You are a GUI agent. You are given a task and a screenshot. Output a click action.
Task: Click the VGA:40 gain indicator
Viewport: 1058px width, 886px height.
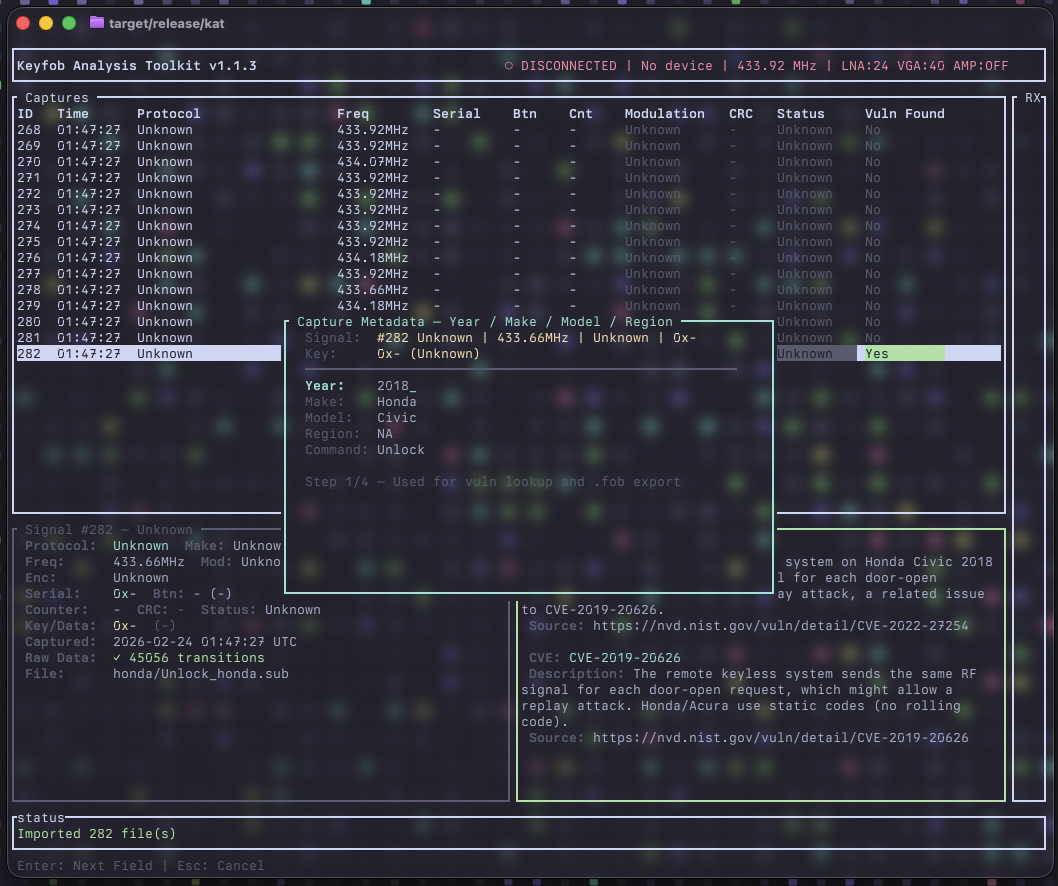tap(921, 65)
